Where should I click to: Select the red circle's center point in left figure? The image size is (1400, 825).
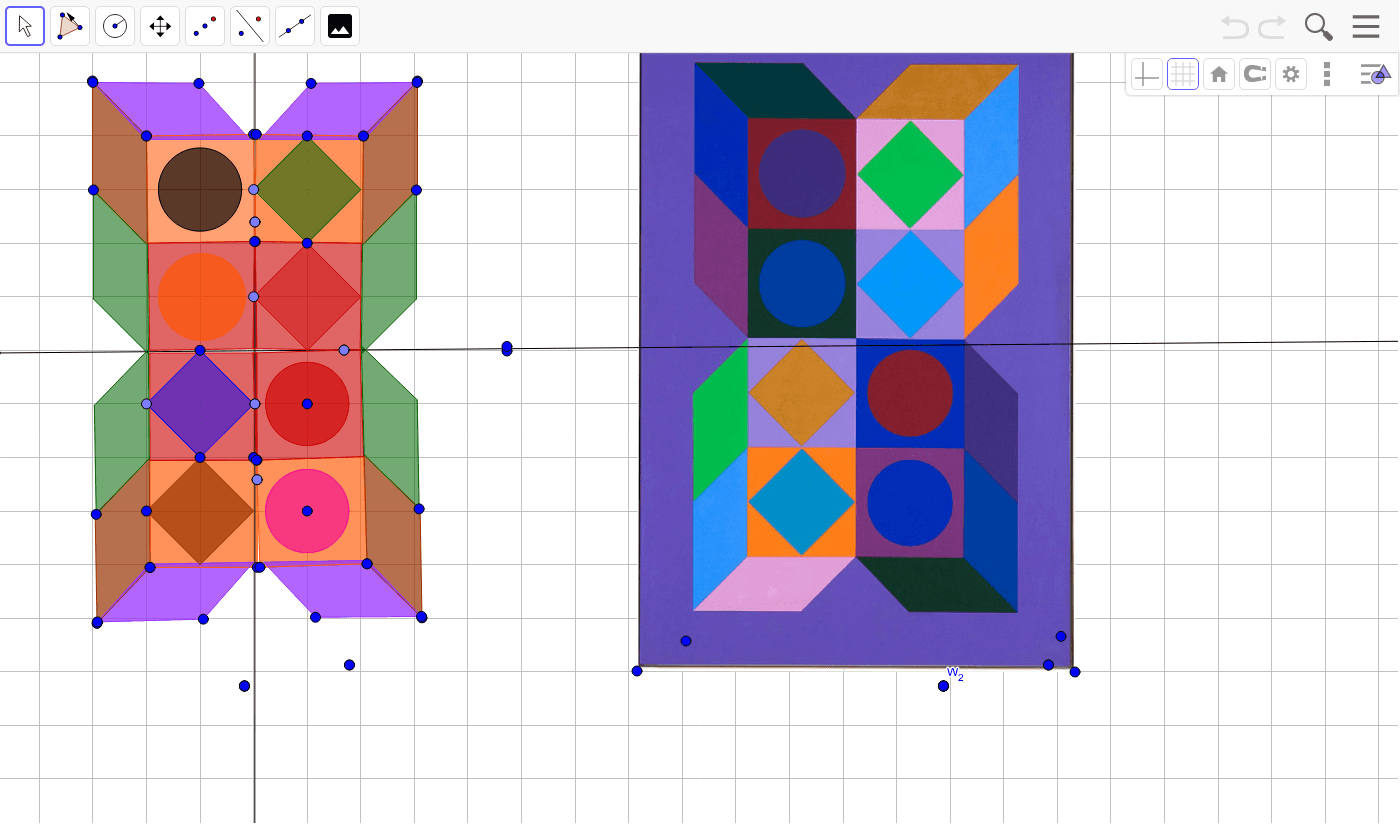(x=307, y=404)
